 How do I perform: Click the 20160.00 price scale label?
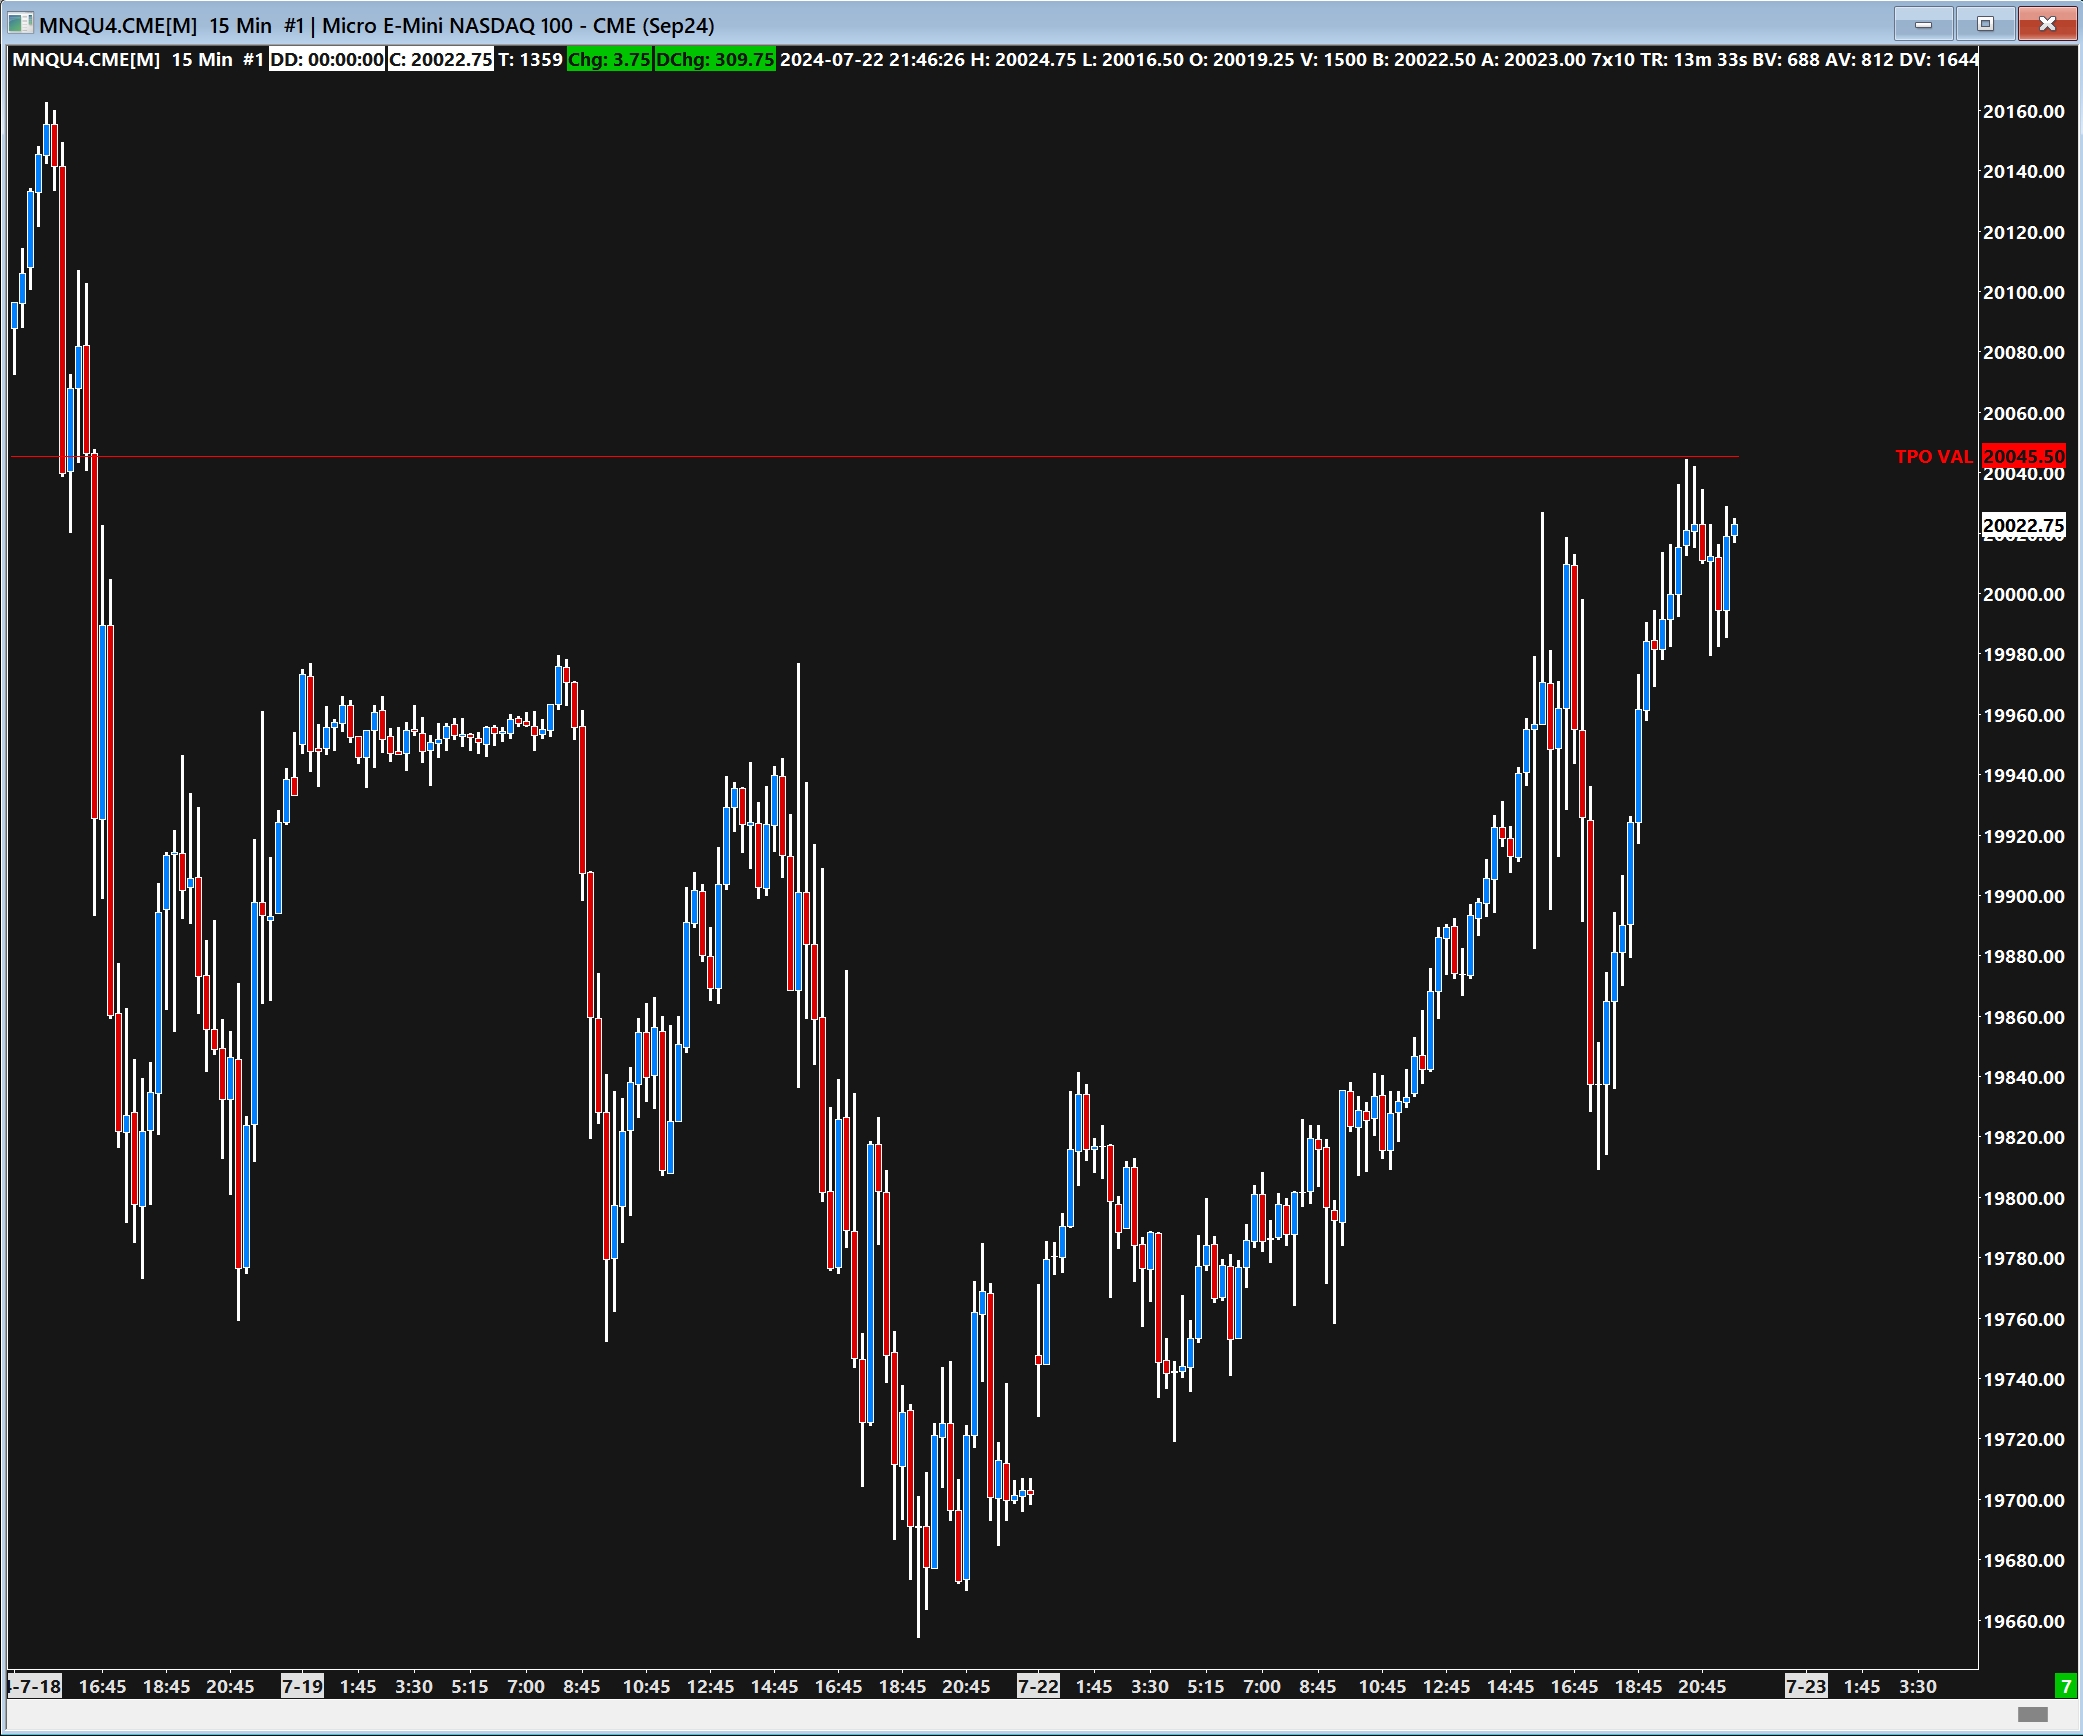2023,111
